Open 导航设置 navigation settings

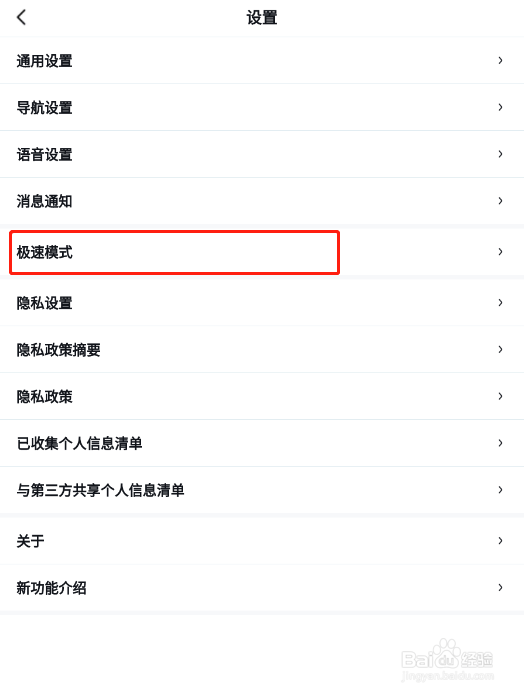click(262, 107)
